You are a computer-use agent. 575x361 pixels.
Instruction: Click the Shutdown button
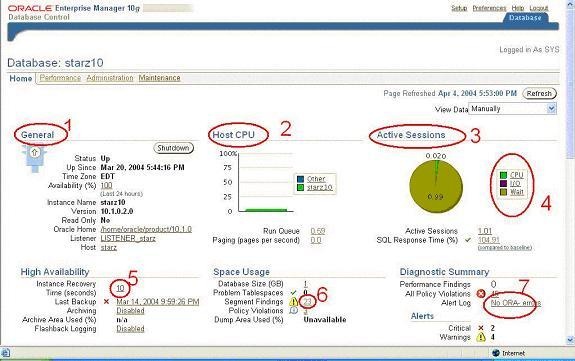[x=173, y=148]
